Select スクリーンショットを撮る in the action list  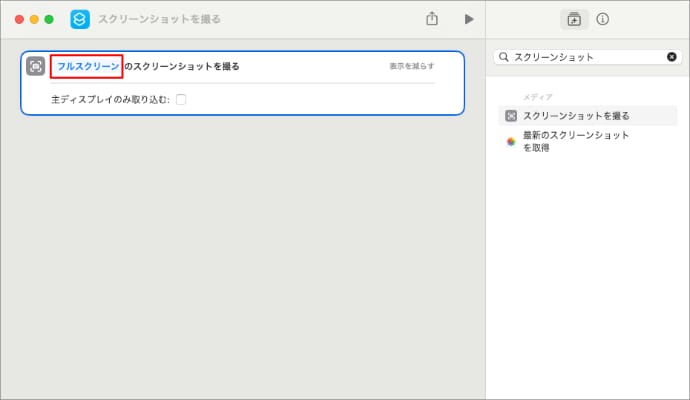click(x=576, y=116)
